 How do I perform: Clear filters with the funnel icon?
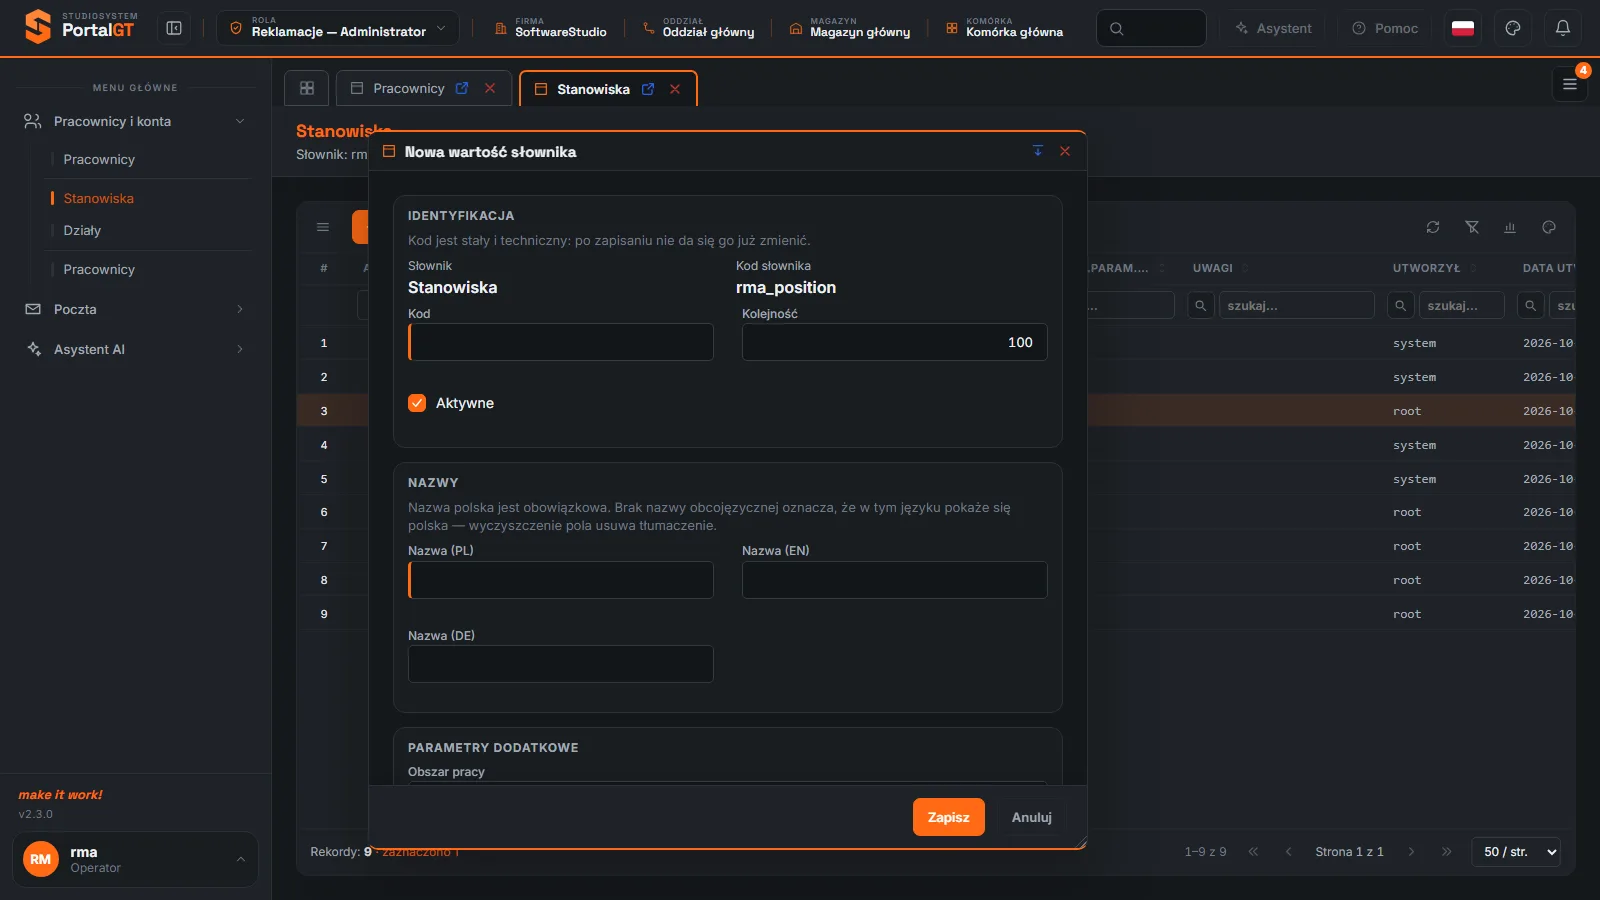[1472, 227]
